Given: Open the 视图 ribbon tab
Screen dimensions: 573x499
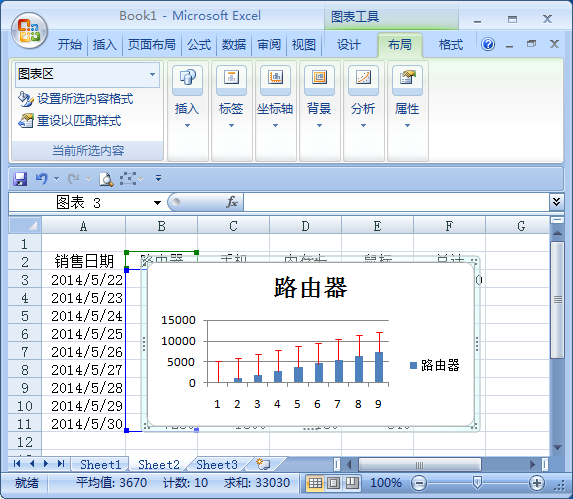Looking at the screenshot, I should pyautogui.click(x=304, y=45).
